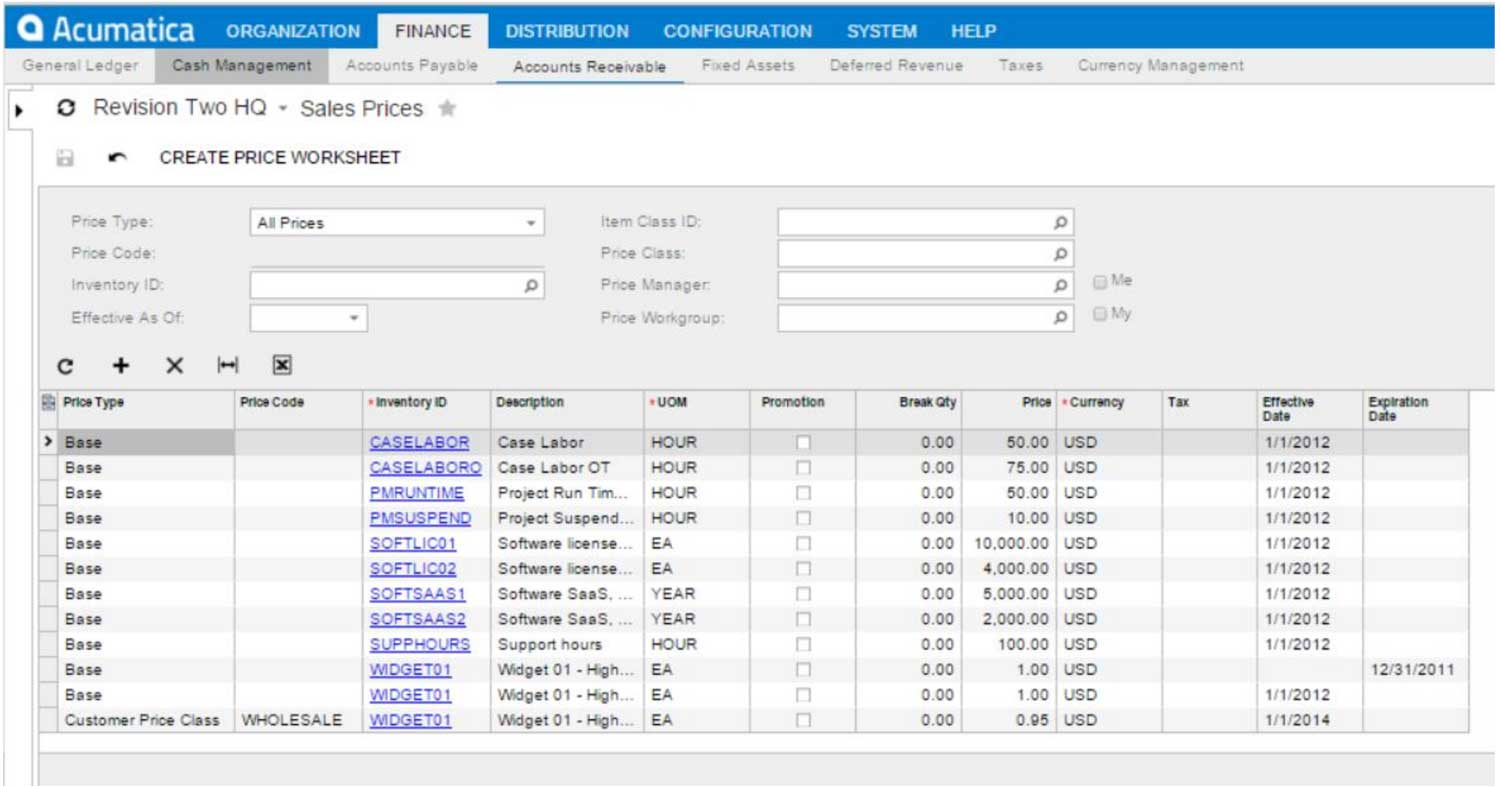Enable the Me checkbox
This screenshot has width=1500, height=787.
coord(1100,282)
